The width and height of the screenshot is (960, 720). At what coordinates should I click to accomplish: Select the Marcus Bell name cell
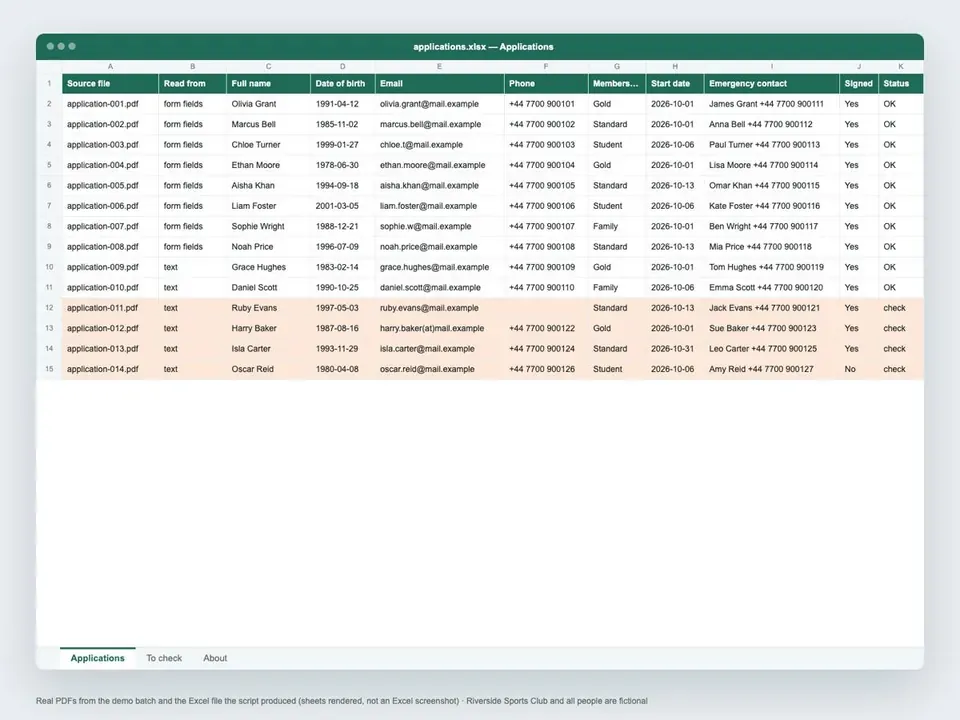[x=268, y=124]
